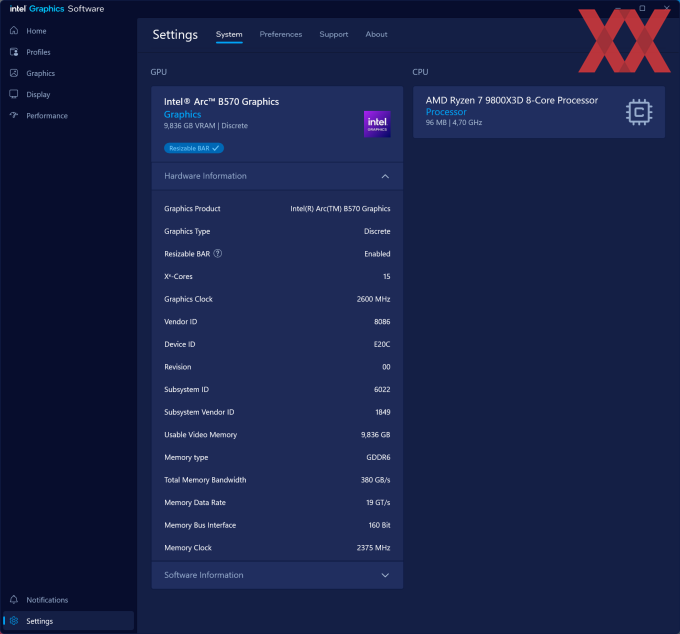This screenshot has height=634, width=680.
Task: Click the Graphics icon in sidebar
Action: [14, 73]
